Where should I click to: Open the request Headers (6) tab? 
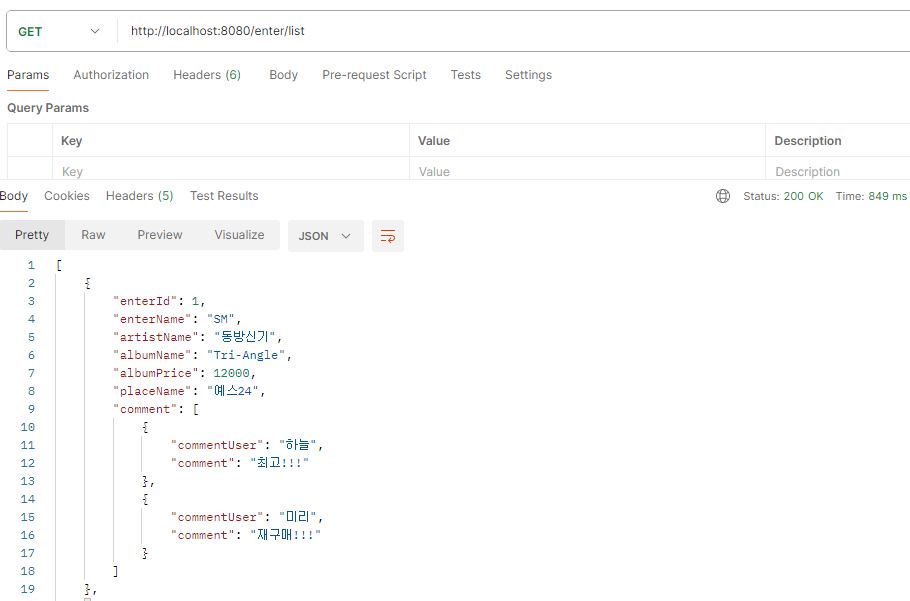[x=207, y=75]
